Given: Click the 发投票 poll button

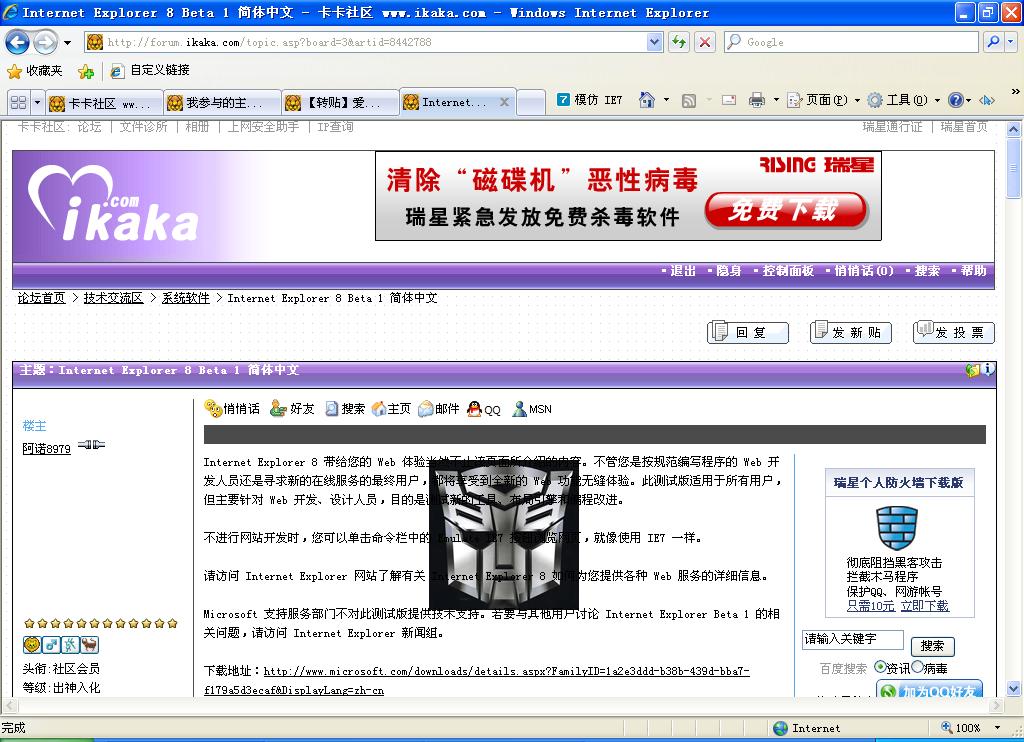Looking at the screenshot, I should (x=953, y=332).
